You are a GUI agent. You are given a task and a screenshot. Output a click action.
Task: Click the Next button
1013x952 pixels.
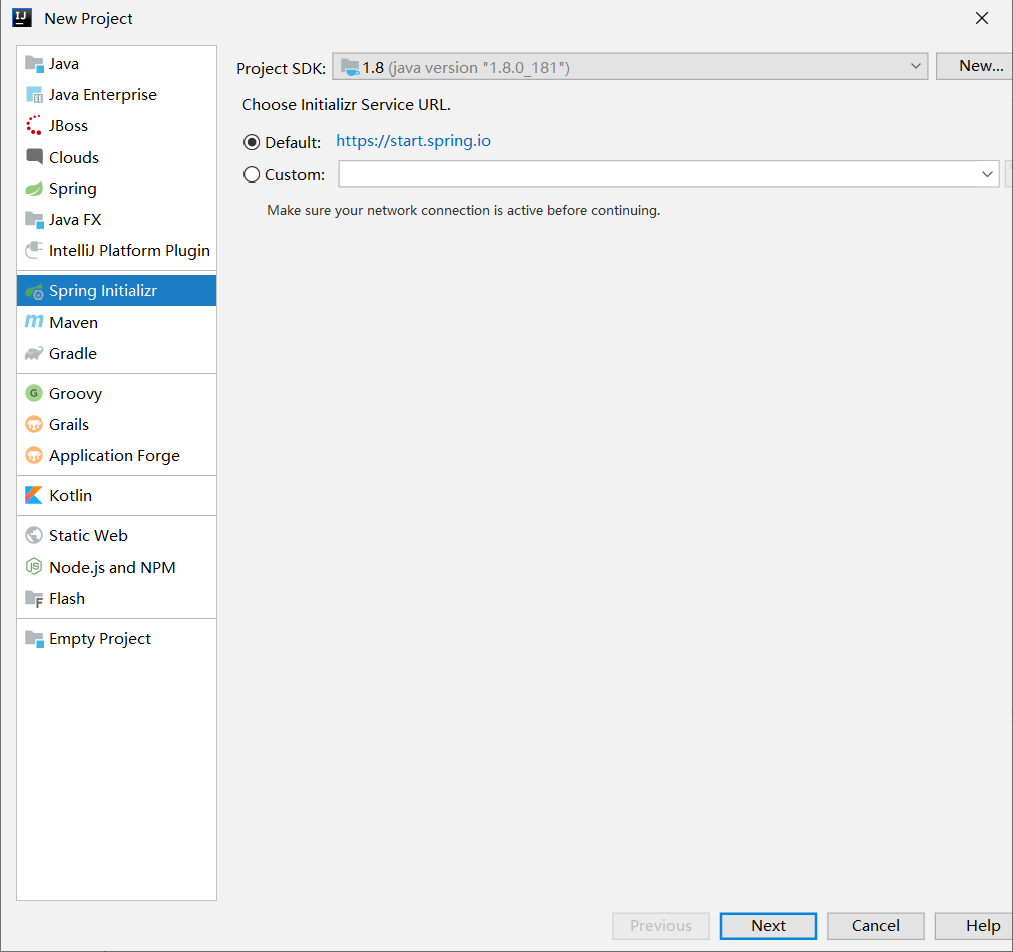768,926
